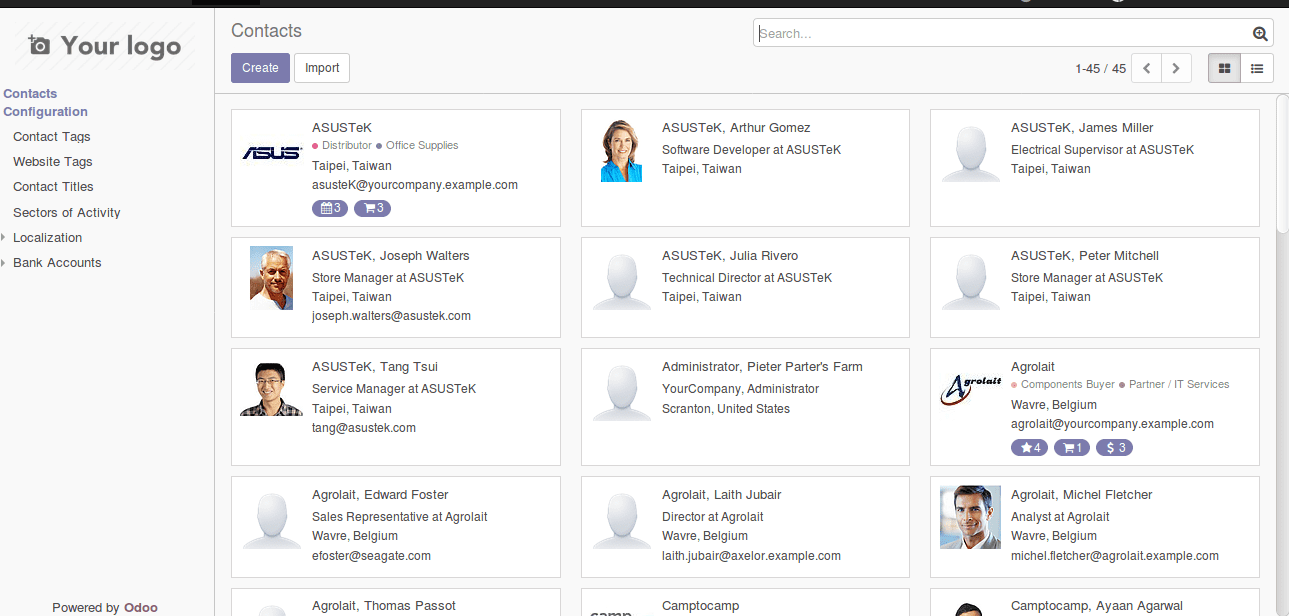The width and height of the screenshot is (1289, 616).
Task: Click Administrator Pieter Parter's Farm avatar
Action: point(621,391)
